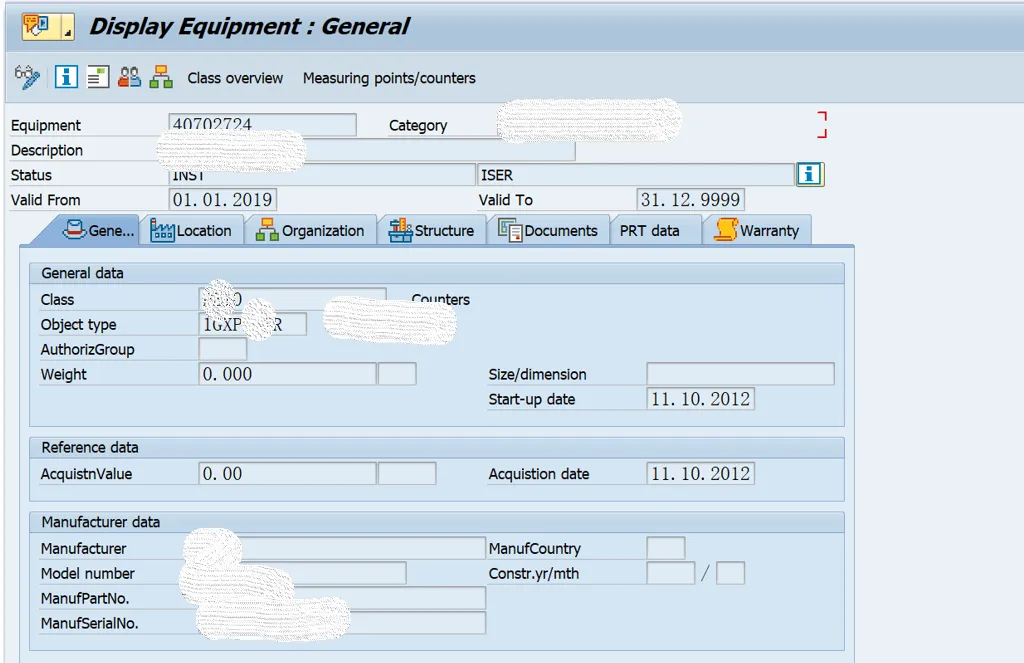
Task: Click the Weight value field
Action: (x=287, y=374)
